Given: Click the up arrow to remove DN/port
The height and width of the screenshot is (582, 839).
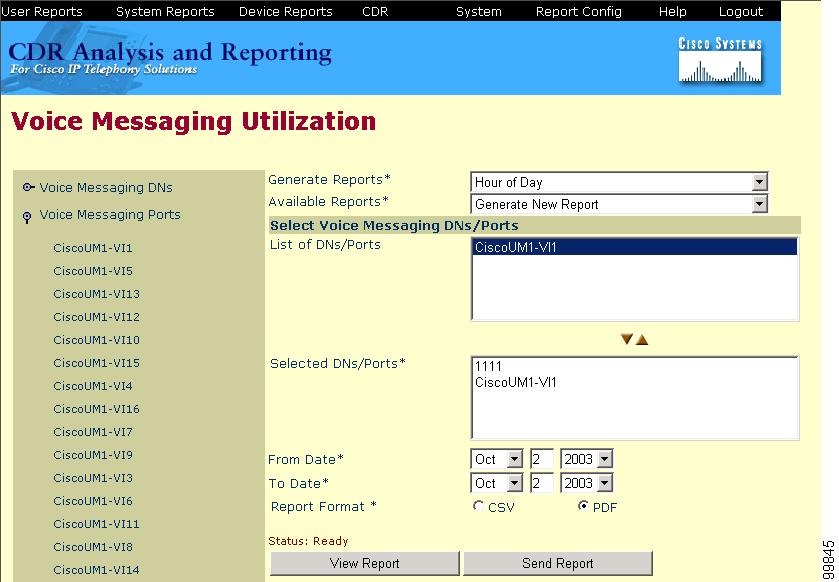Looking at the screenshot, I should [642, 340].
